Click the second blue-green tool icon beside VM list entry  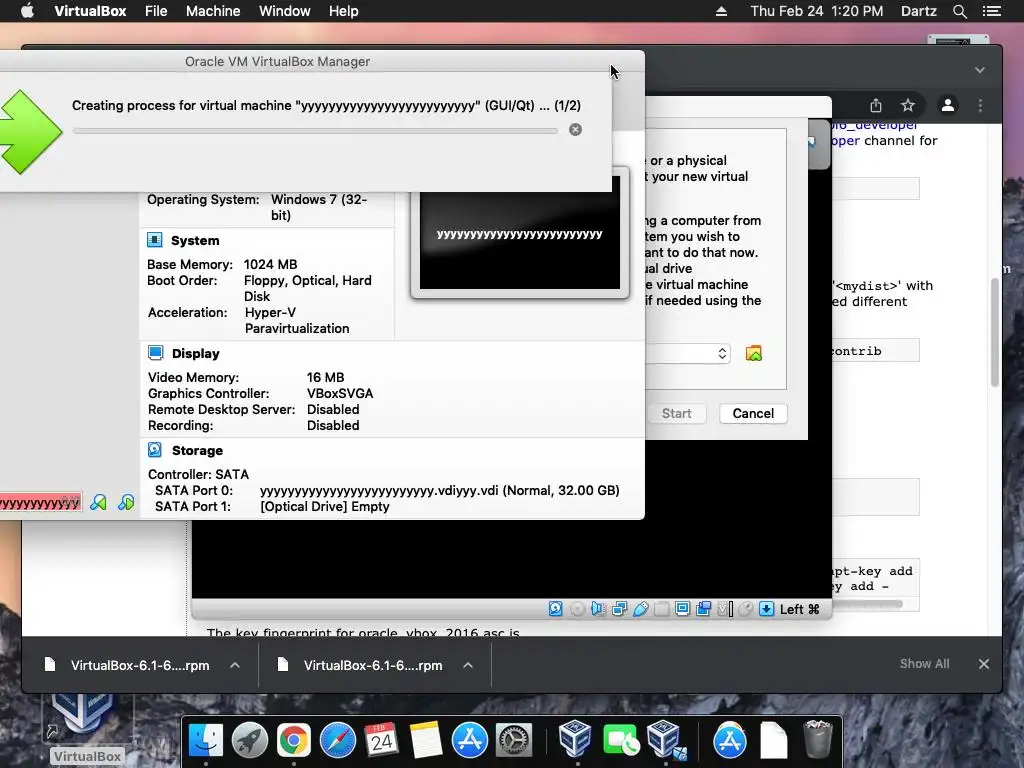tap(126, 502)
